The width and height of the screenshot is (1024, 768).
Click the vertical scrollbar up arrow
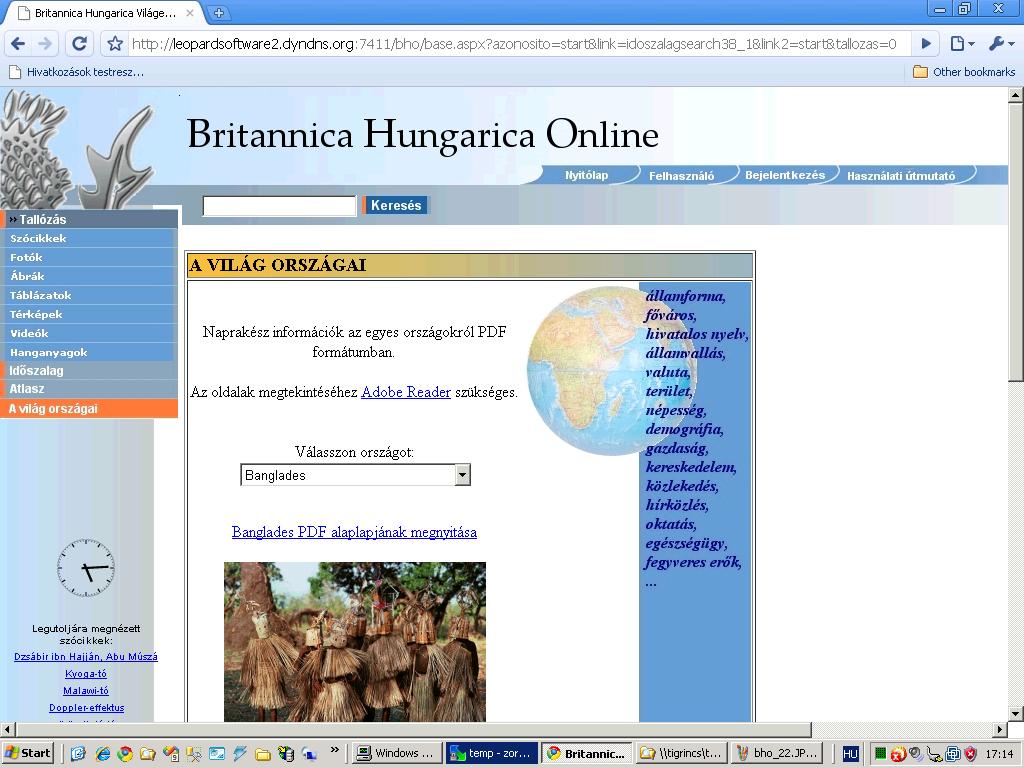pos(1016,95)
